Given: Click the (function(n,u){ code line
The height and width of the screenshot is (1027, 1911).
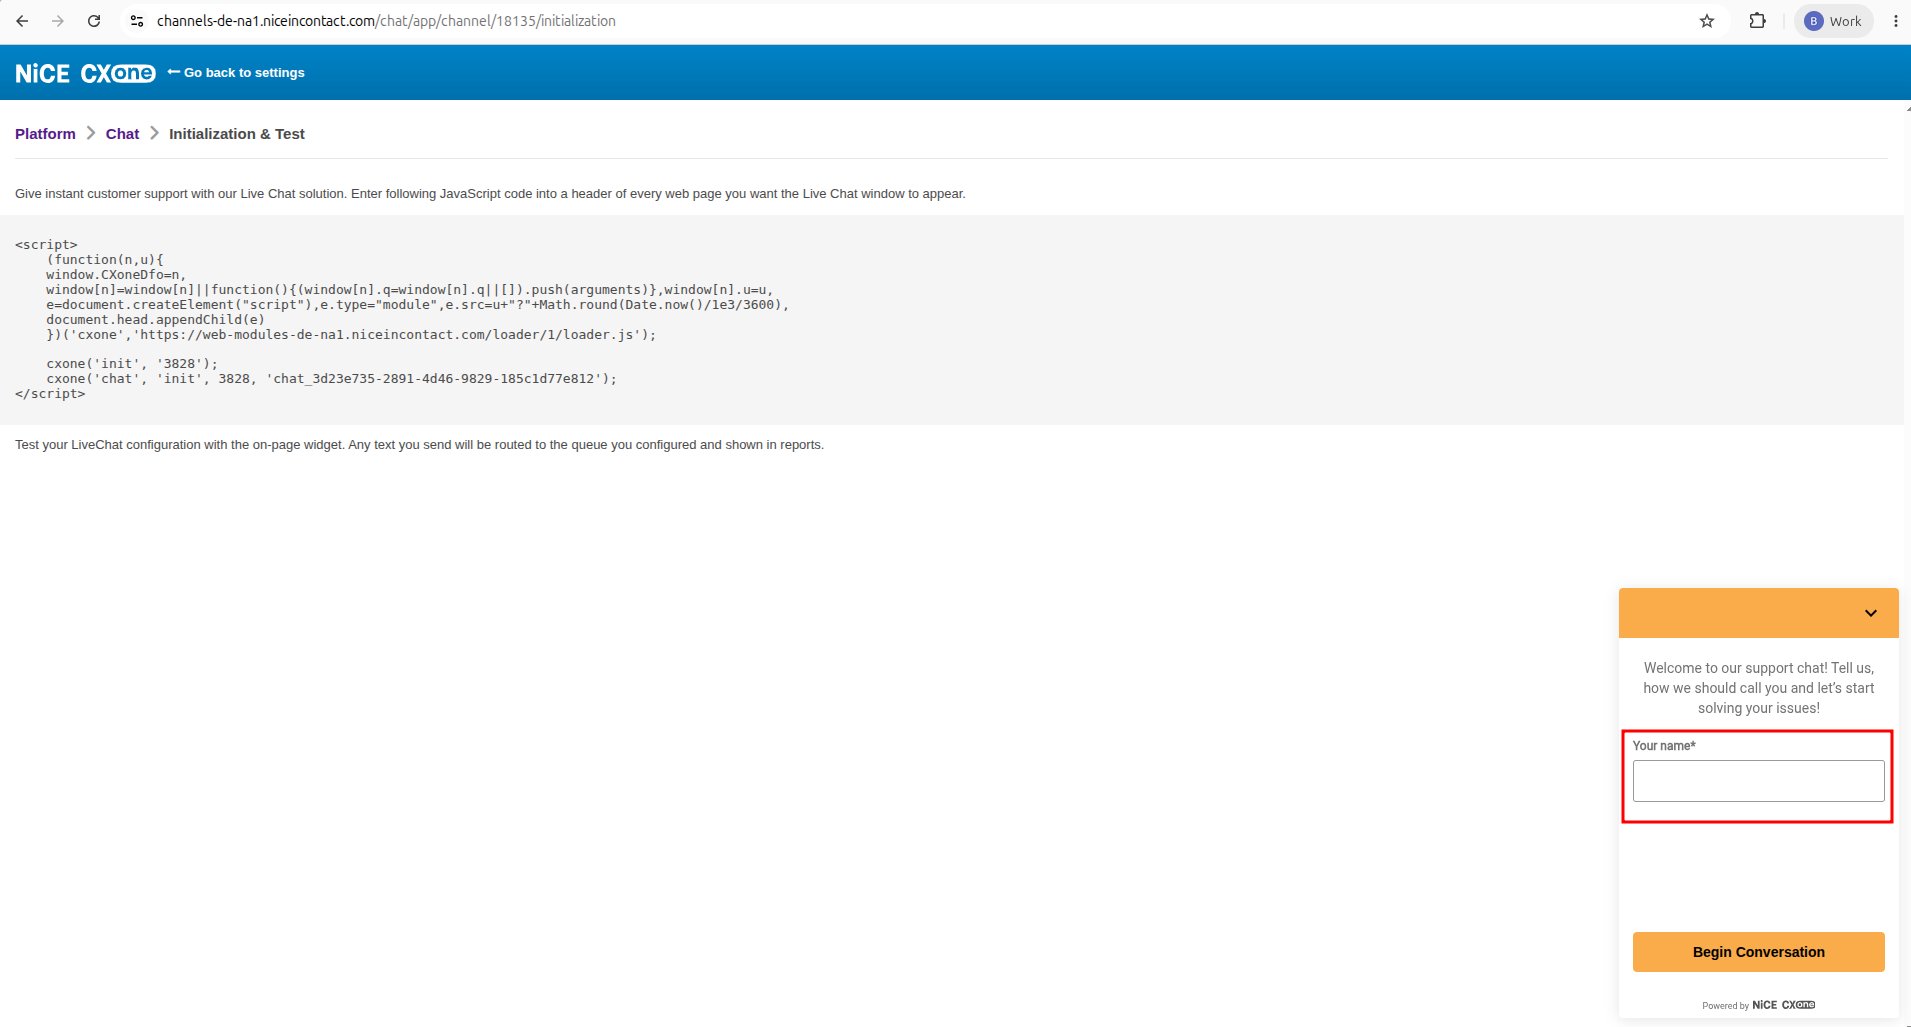Looking at the screenshot, I should (105, 260).
